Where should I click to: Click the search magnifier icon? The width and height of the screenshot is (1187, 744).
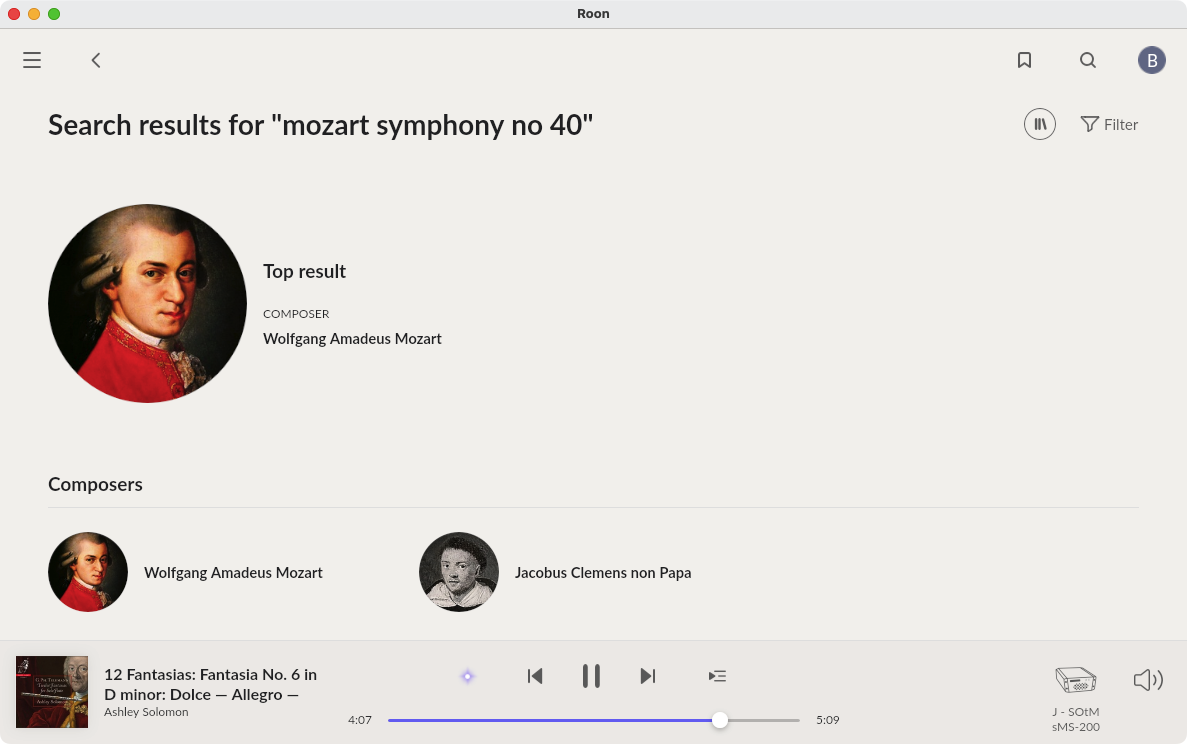tap(1088, 60)
